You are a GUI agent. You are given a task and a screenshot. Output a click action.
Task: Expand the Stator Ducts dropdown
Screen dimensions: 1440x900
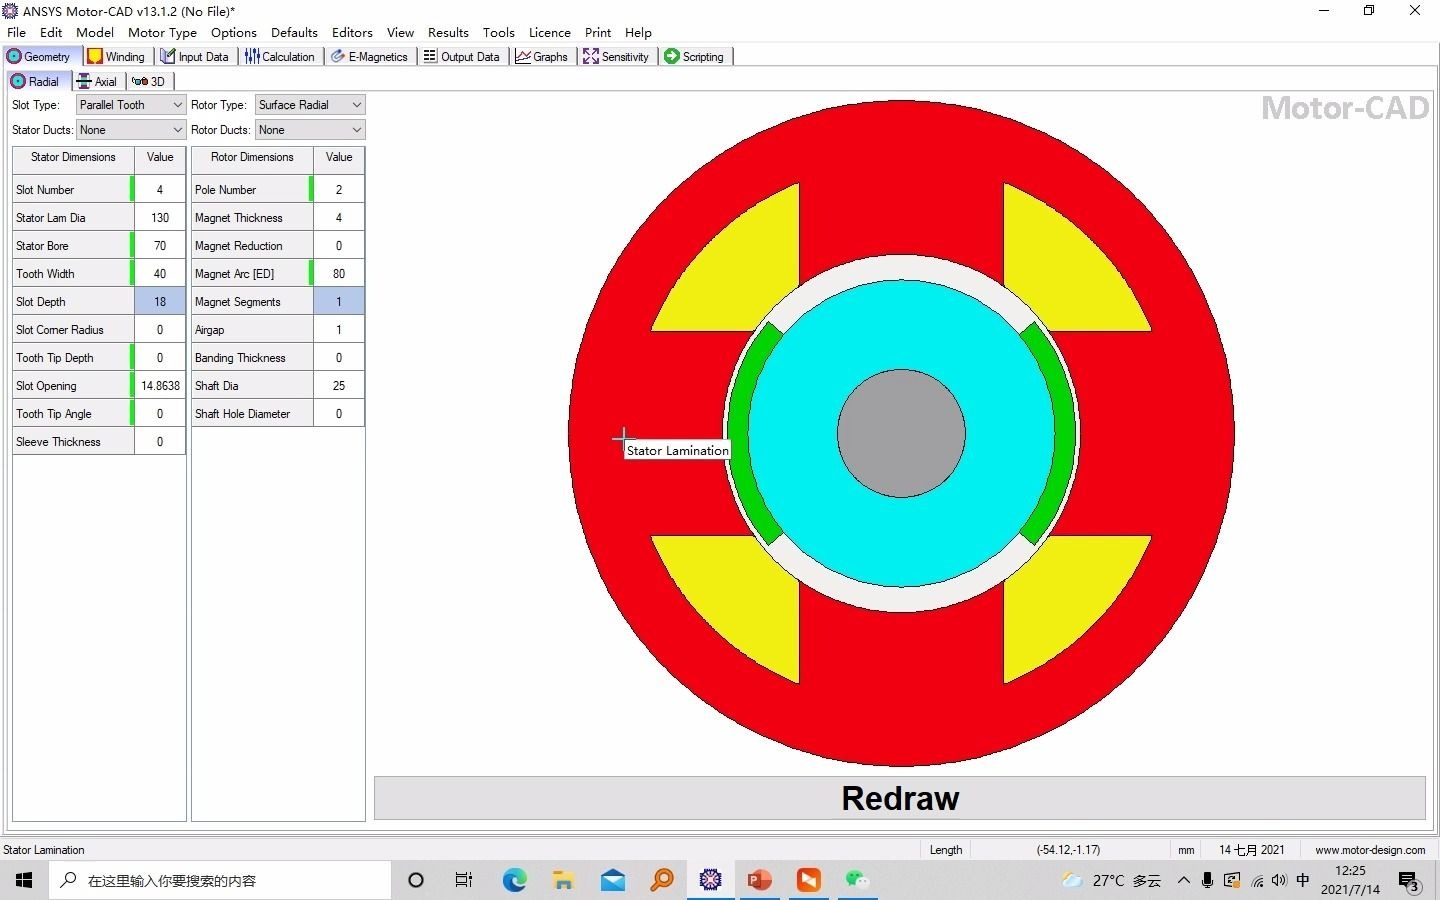(x=131, y=130)
